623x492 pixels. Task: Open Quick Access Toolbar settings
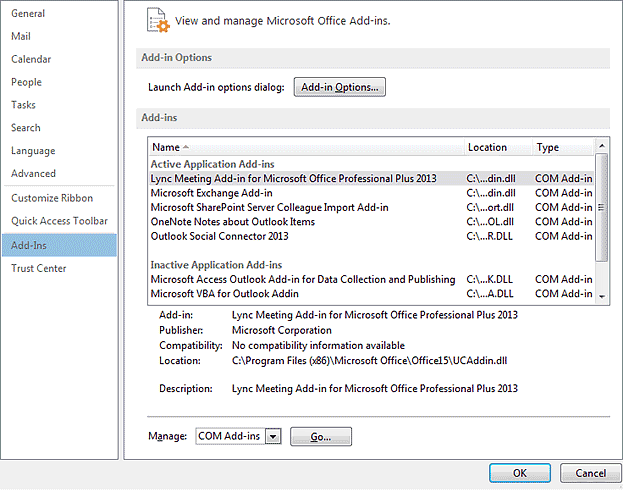(60, 221)
